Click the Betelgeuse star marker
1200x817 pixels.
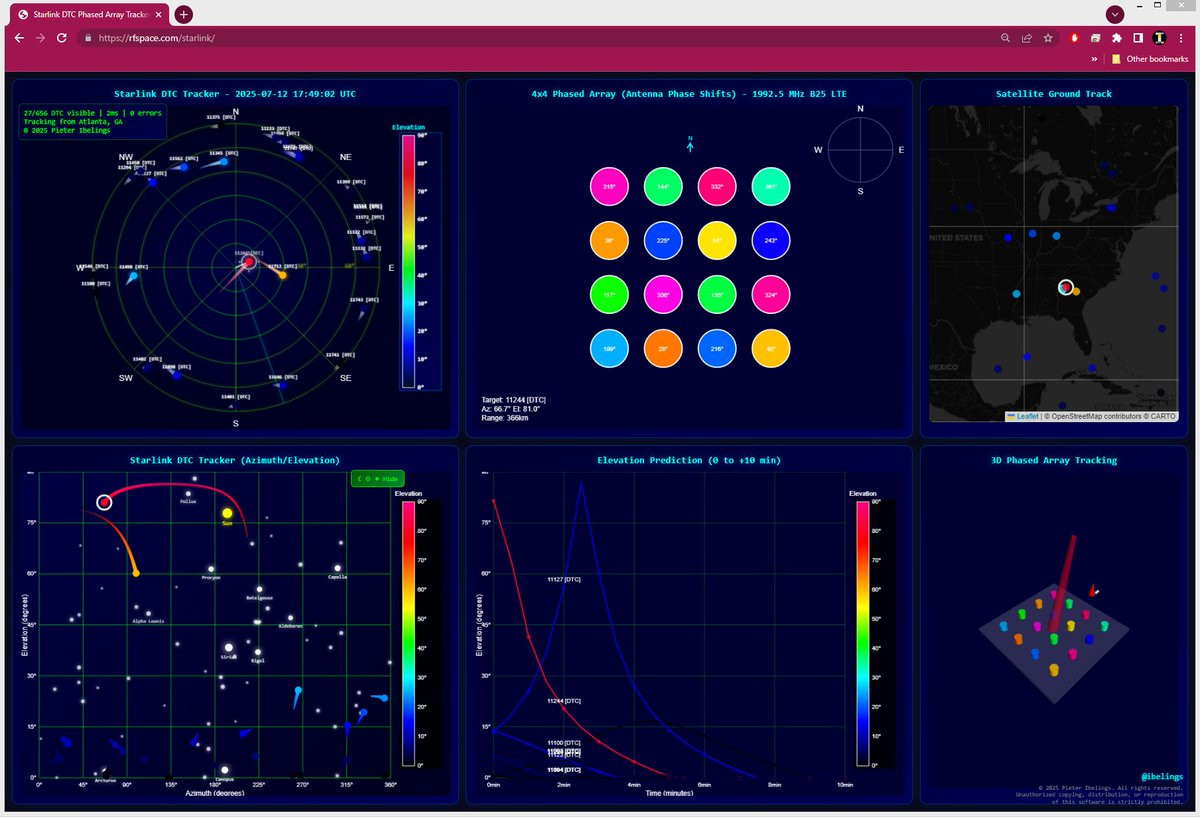[259, 589]
